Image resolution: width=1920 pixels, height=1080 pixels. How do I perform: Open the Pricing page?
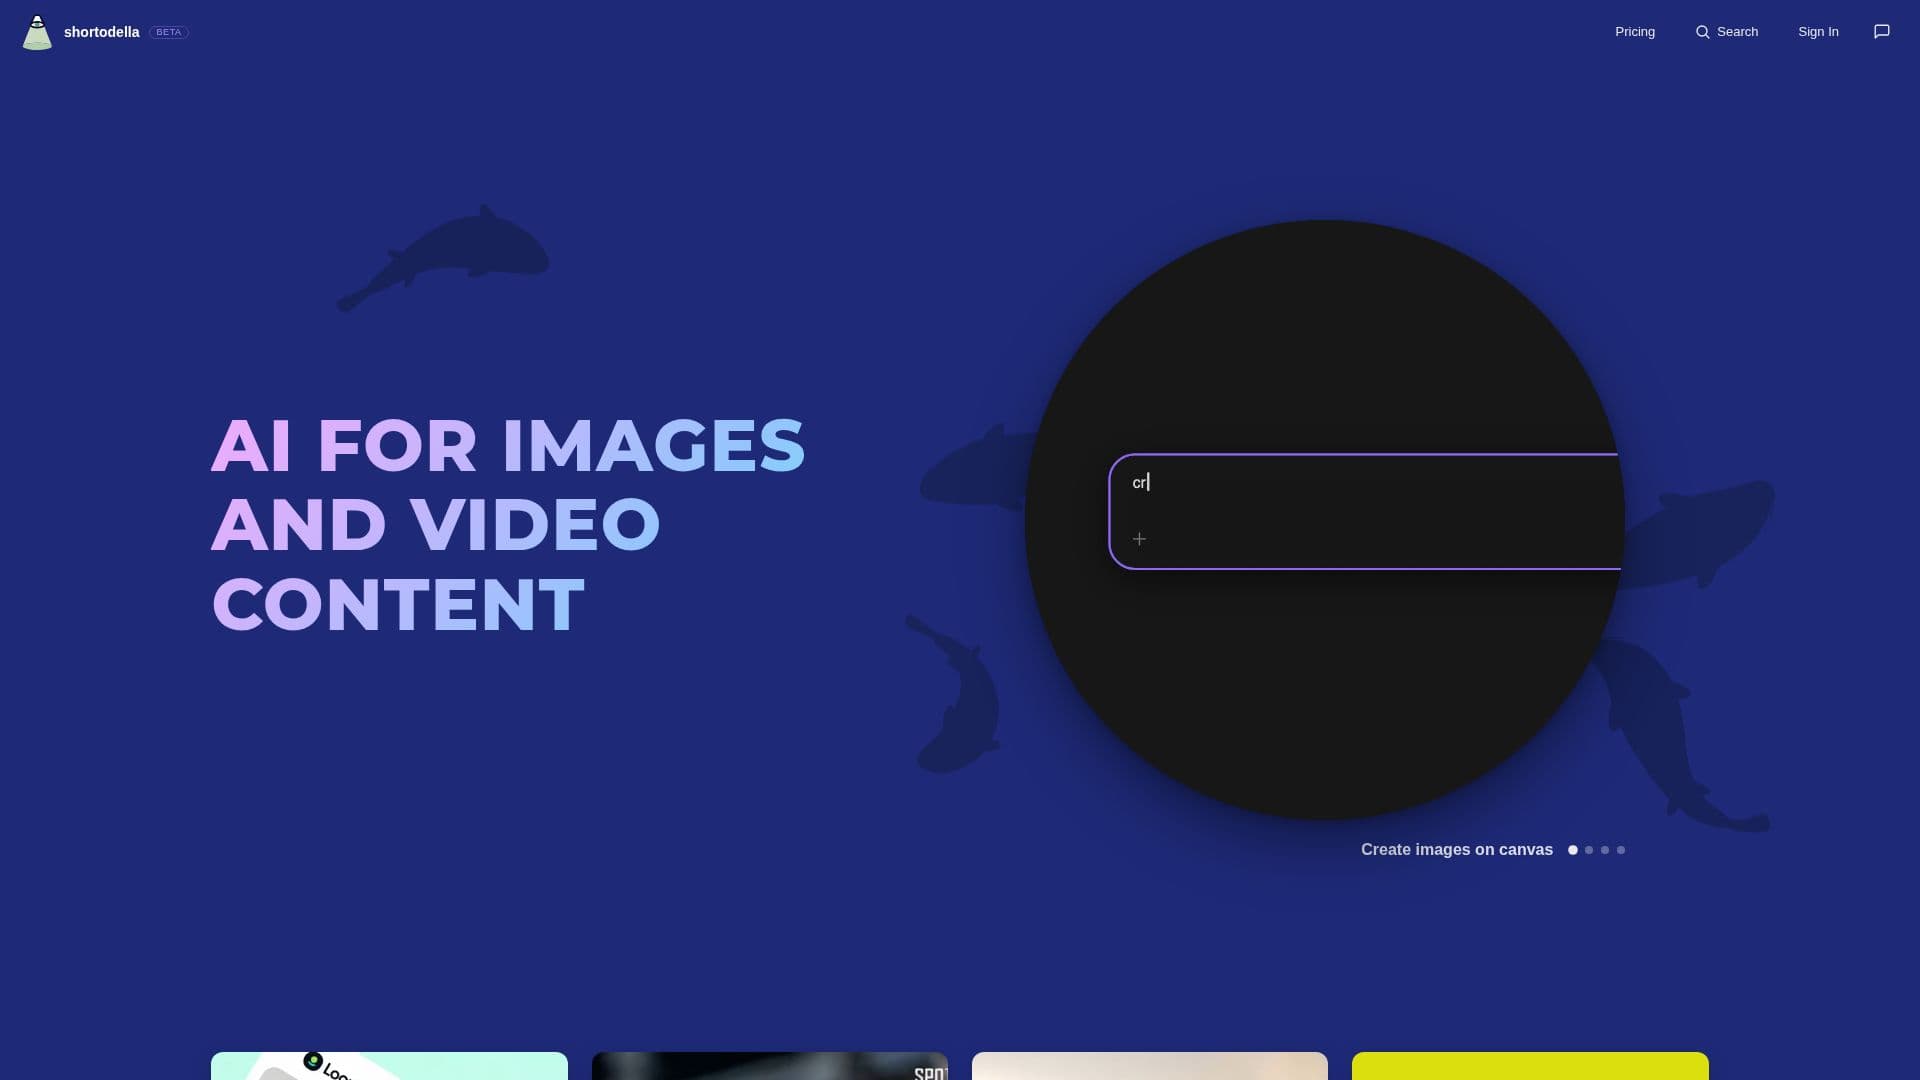[1635, 32]
